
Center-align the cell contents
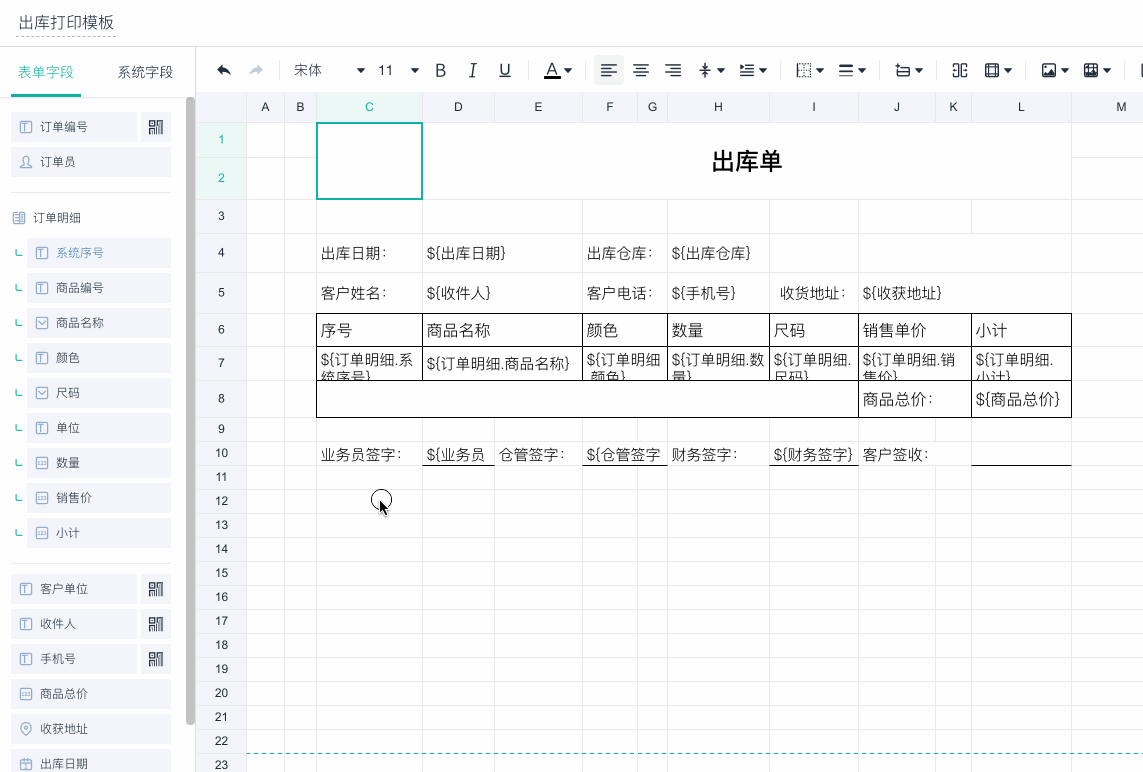point(641,70)
